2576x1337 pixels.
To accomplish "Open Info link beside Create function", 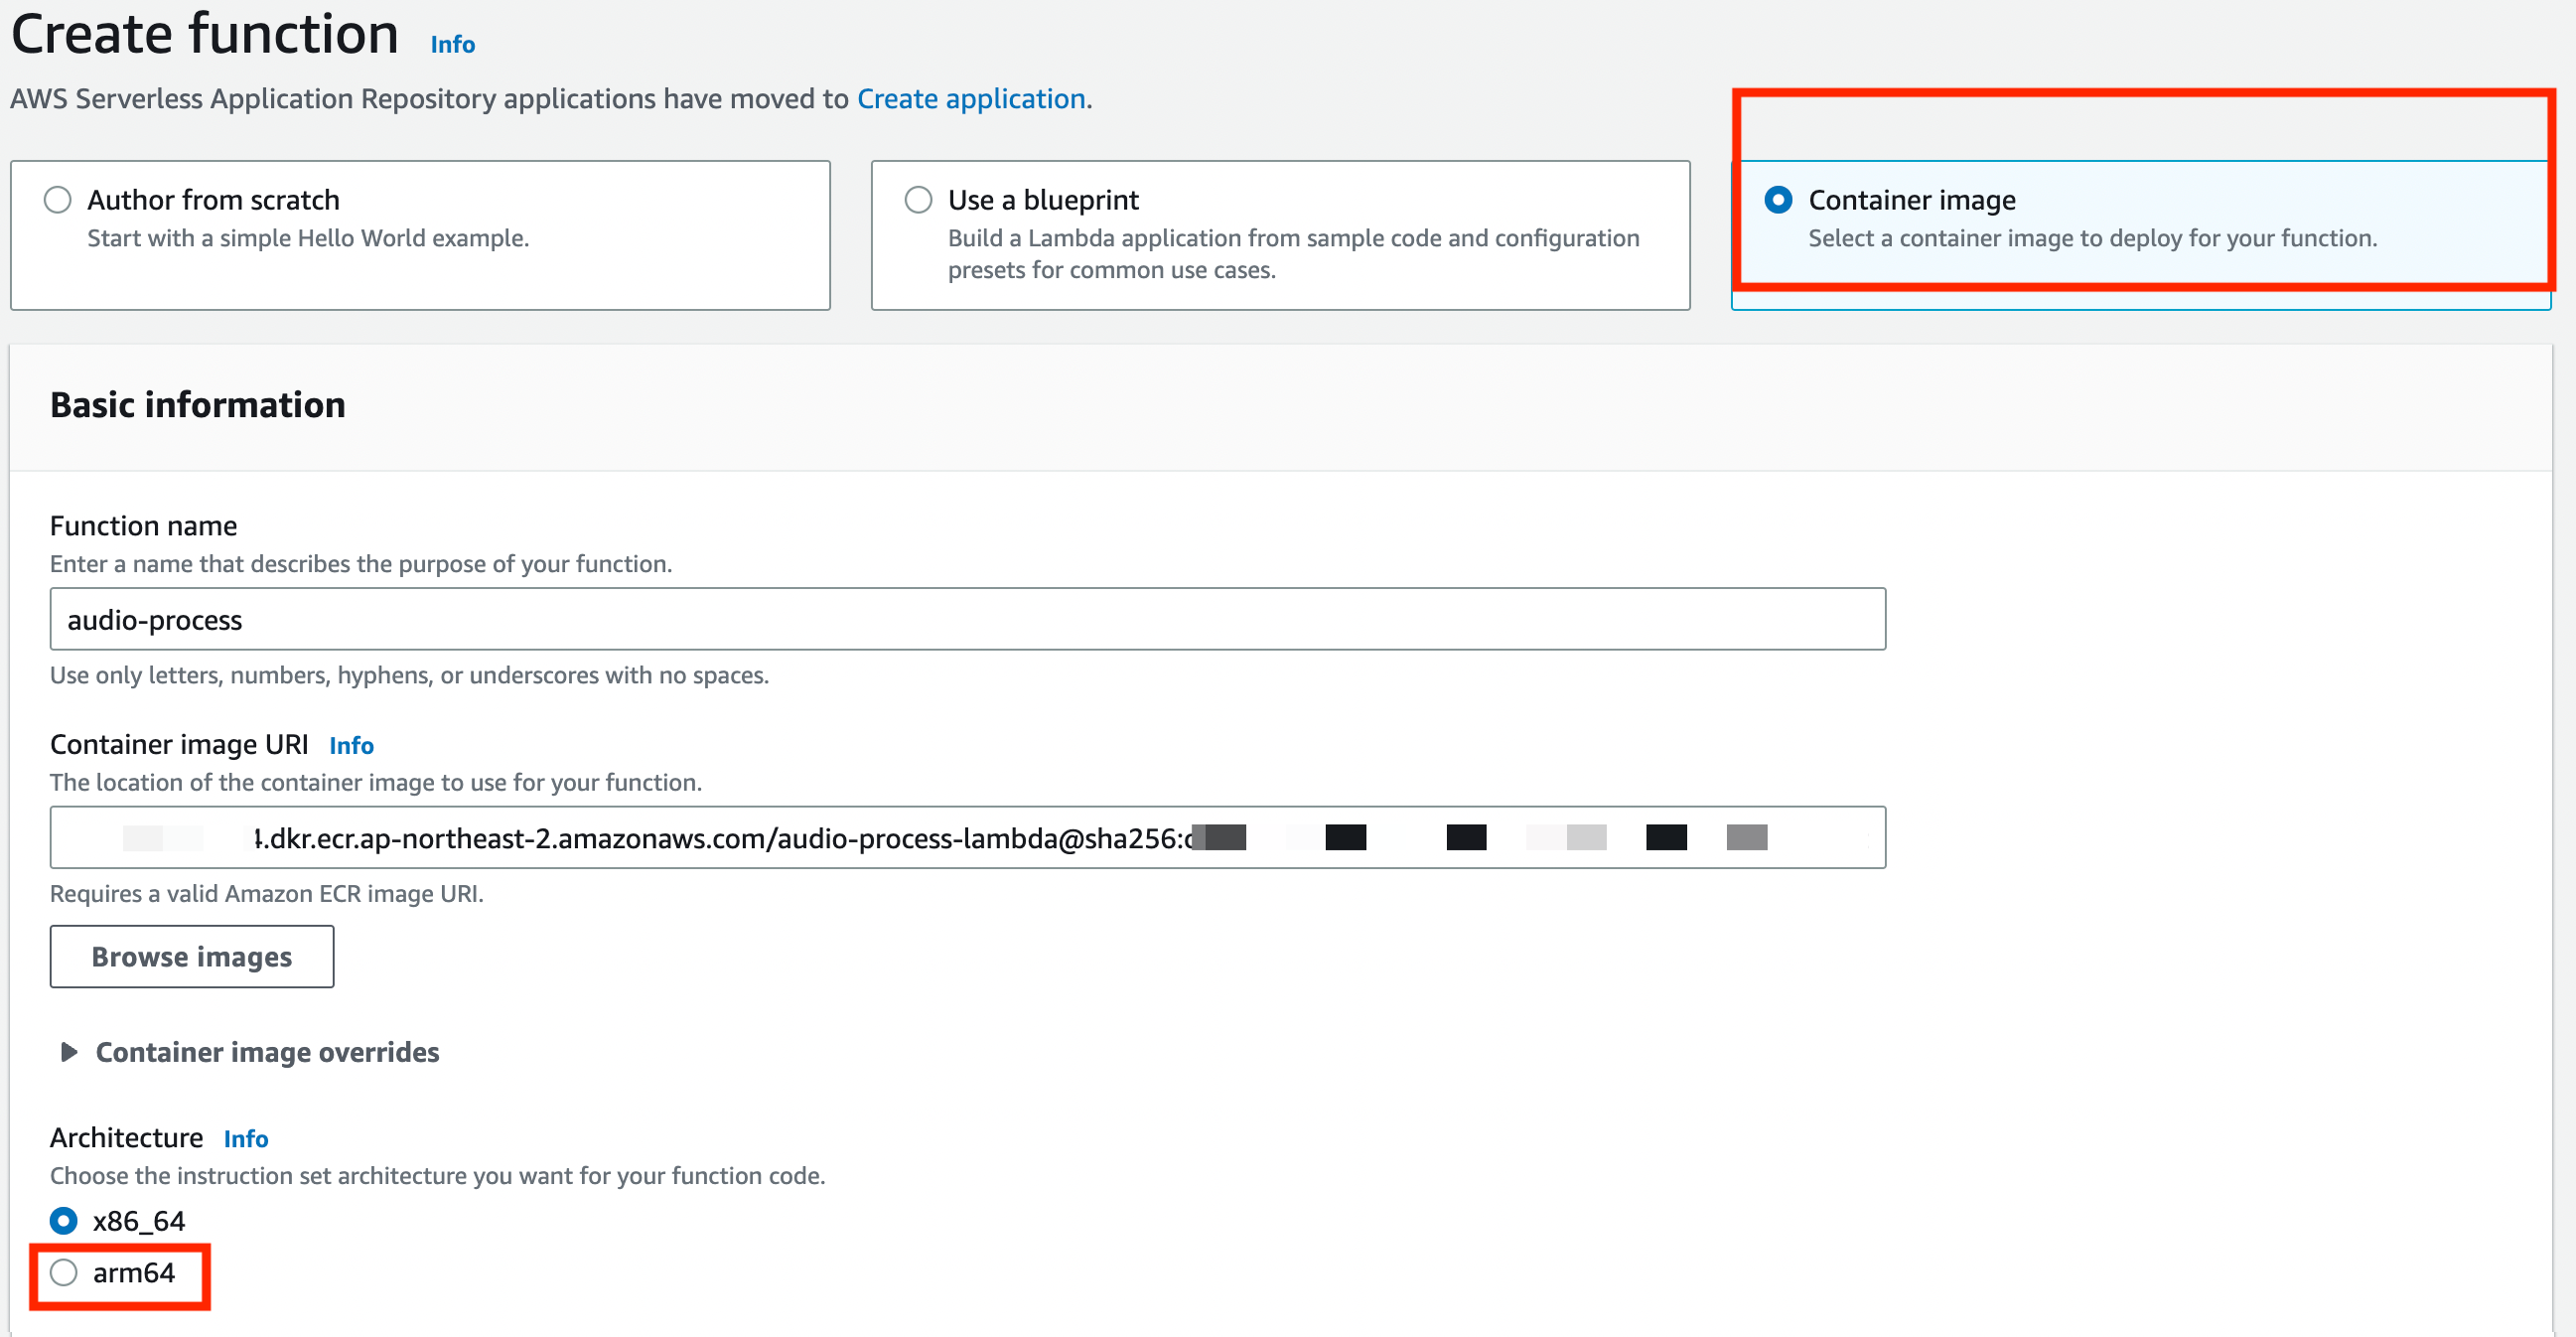I will (452, 45).
